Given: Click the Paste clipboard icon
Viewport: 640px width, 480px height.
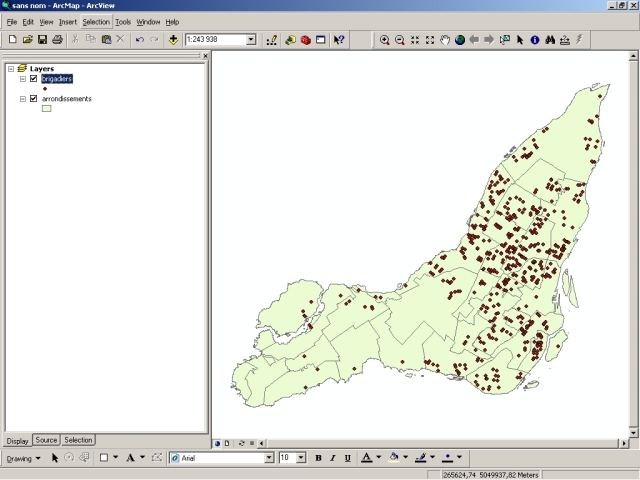Looking at the screenshot, I should pyautogui.click(x=106, y=40).
